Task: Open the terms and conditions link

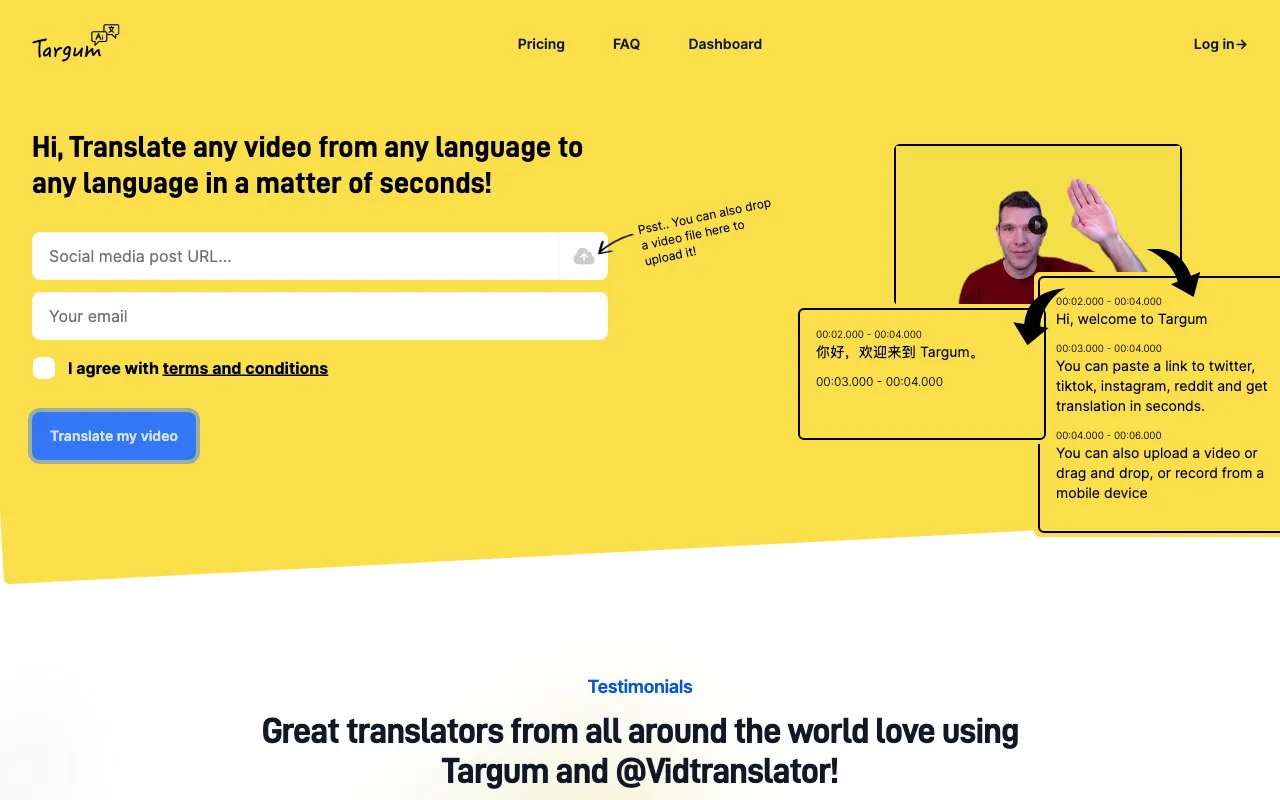Action: pyautogui.click(x=245, y=368)
